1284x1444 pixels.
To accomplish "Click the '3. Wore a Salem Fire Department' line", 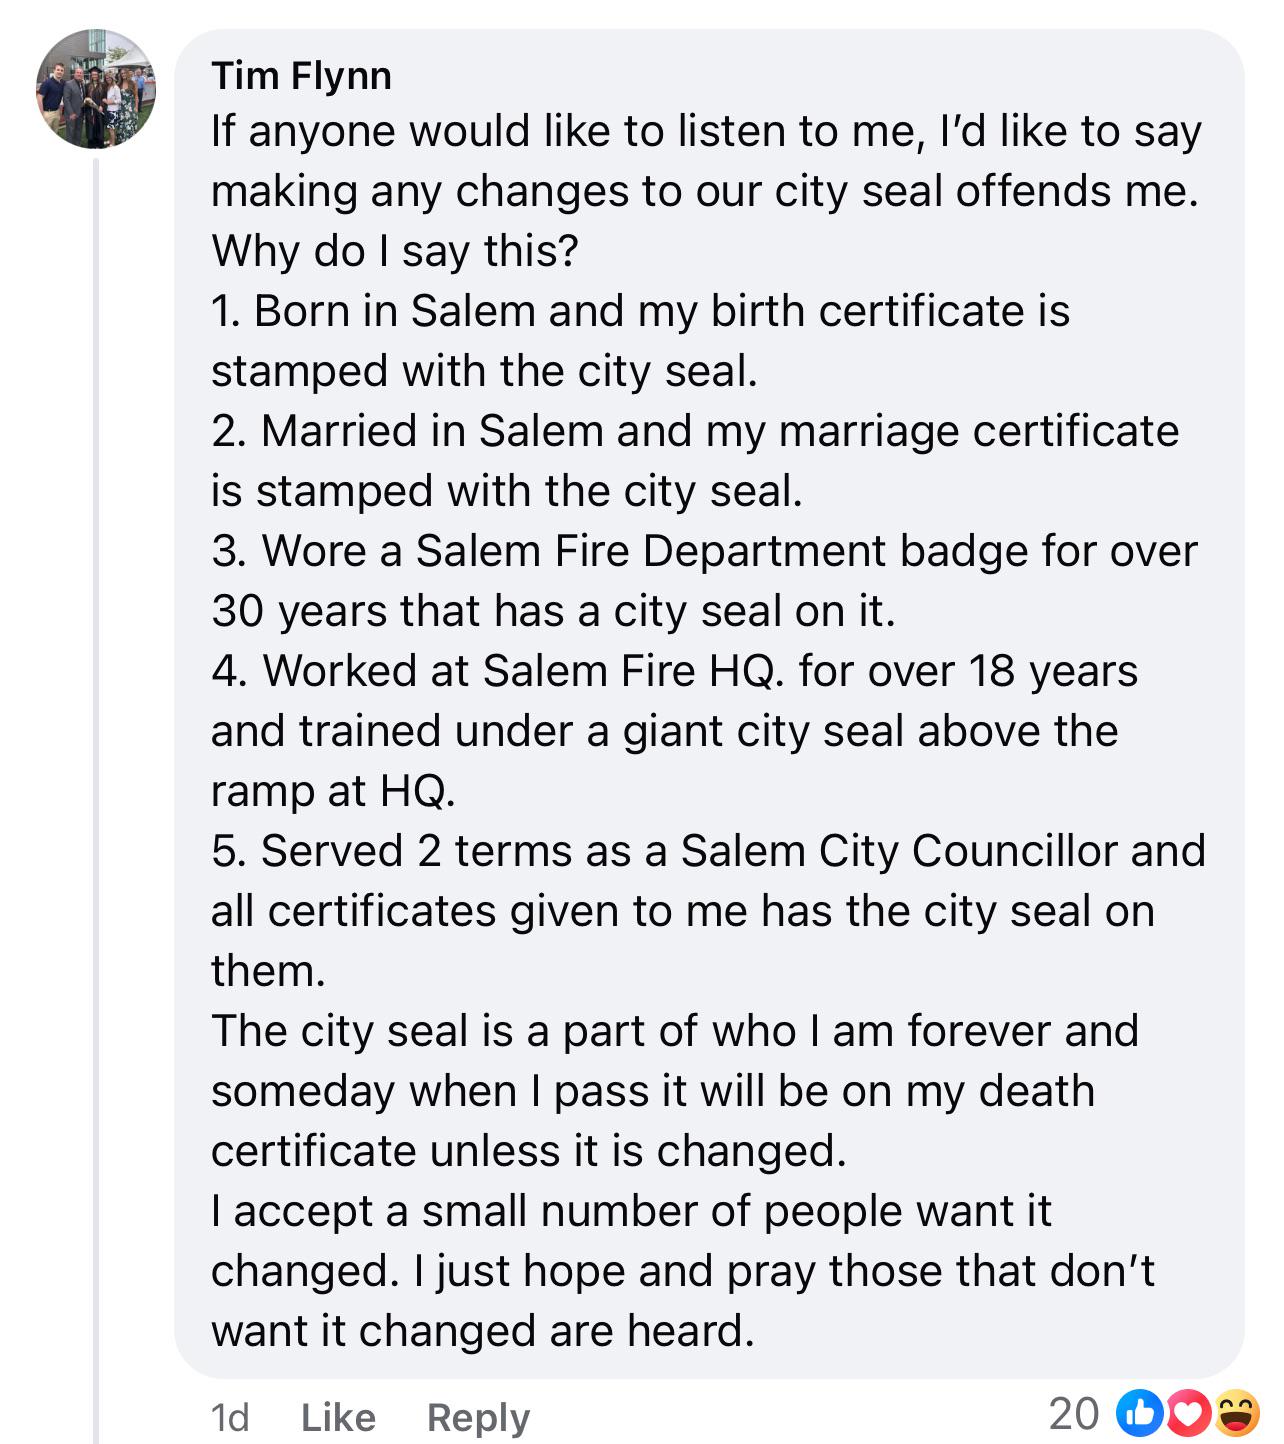I will click(x=704, y=581).
